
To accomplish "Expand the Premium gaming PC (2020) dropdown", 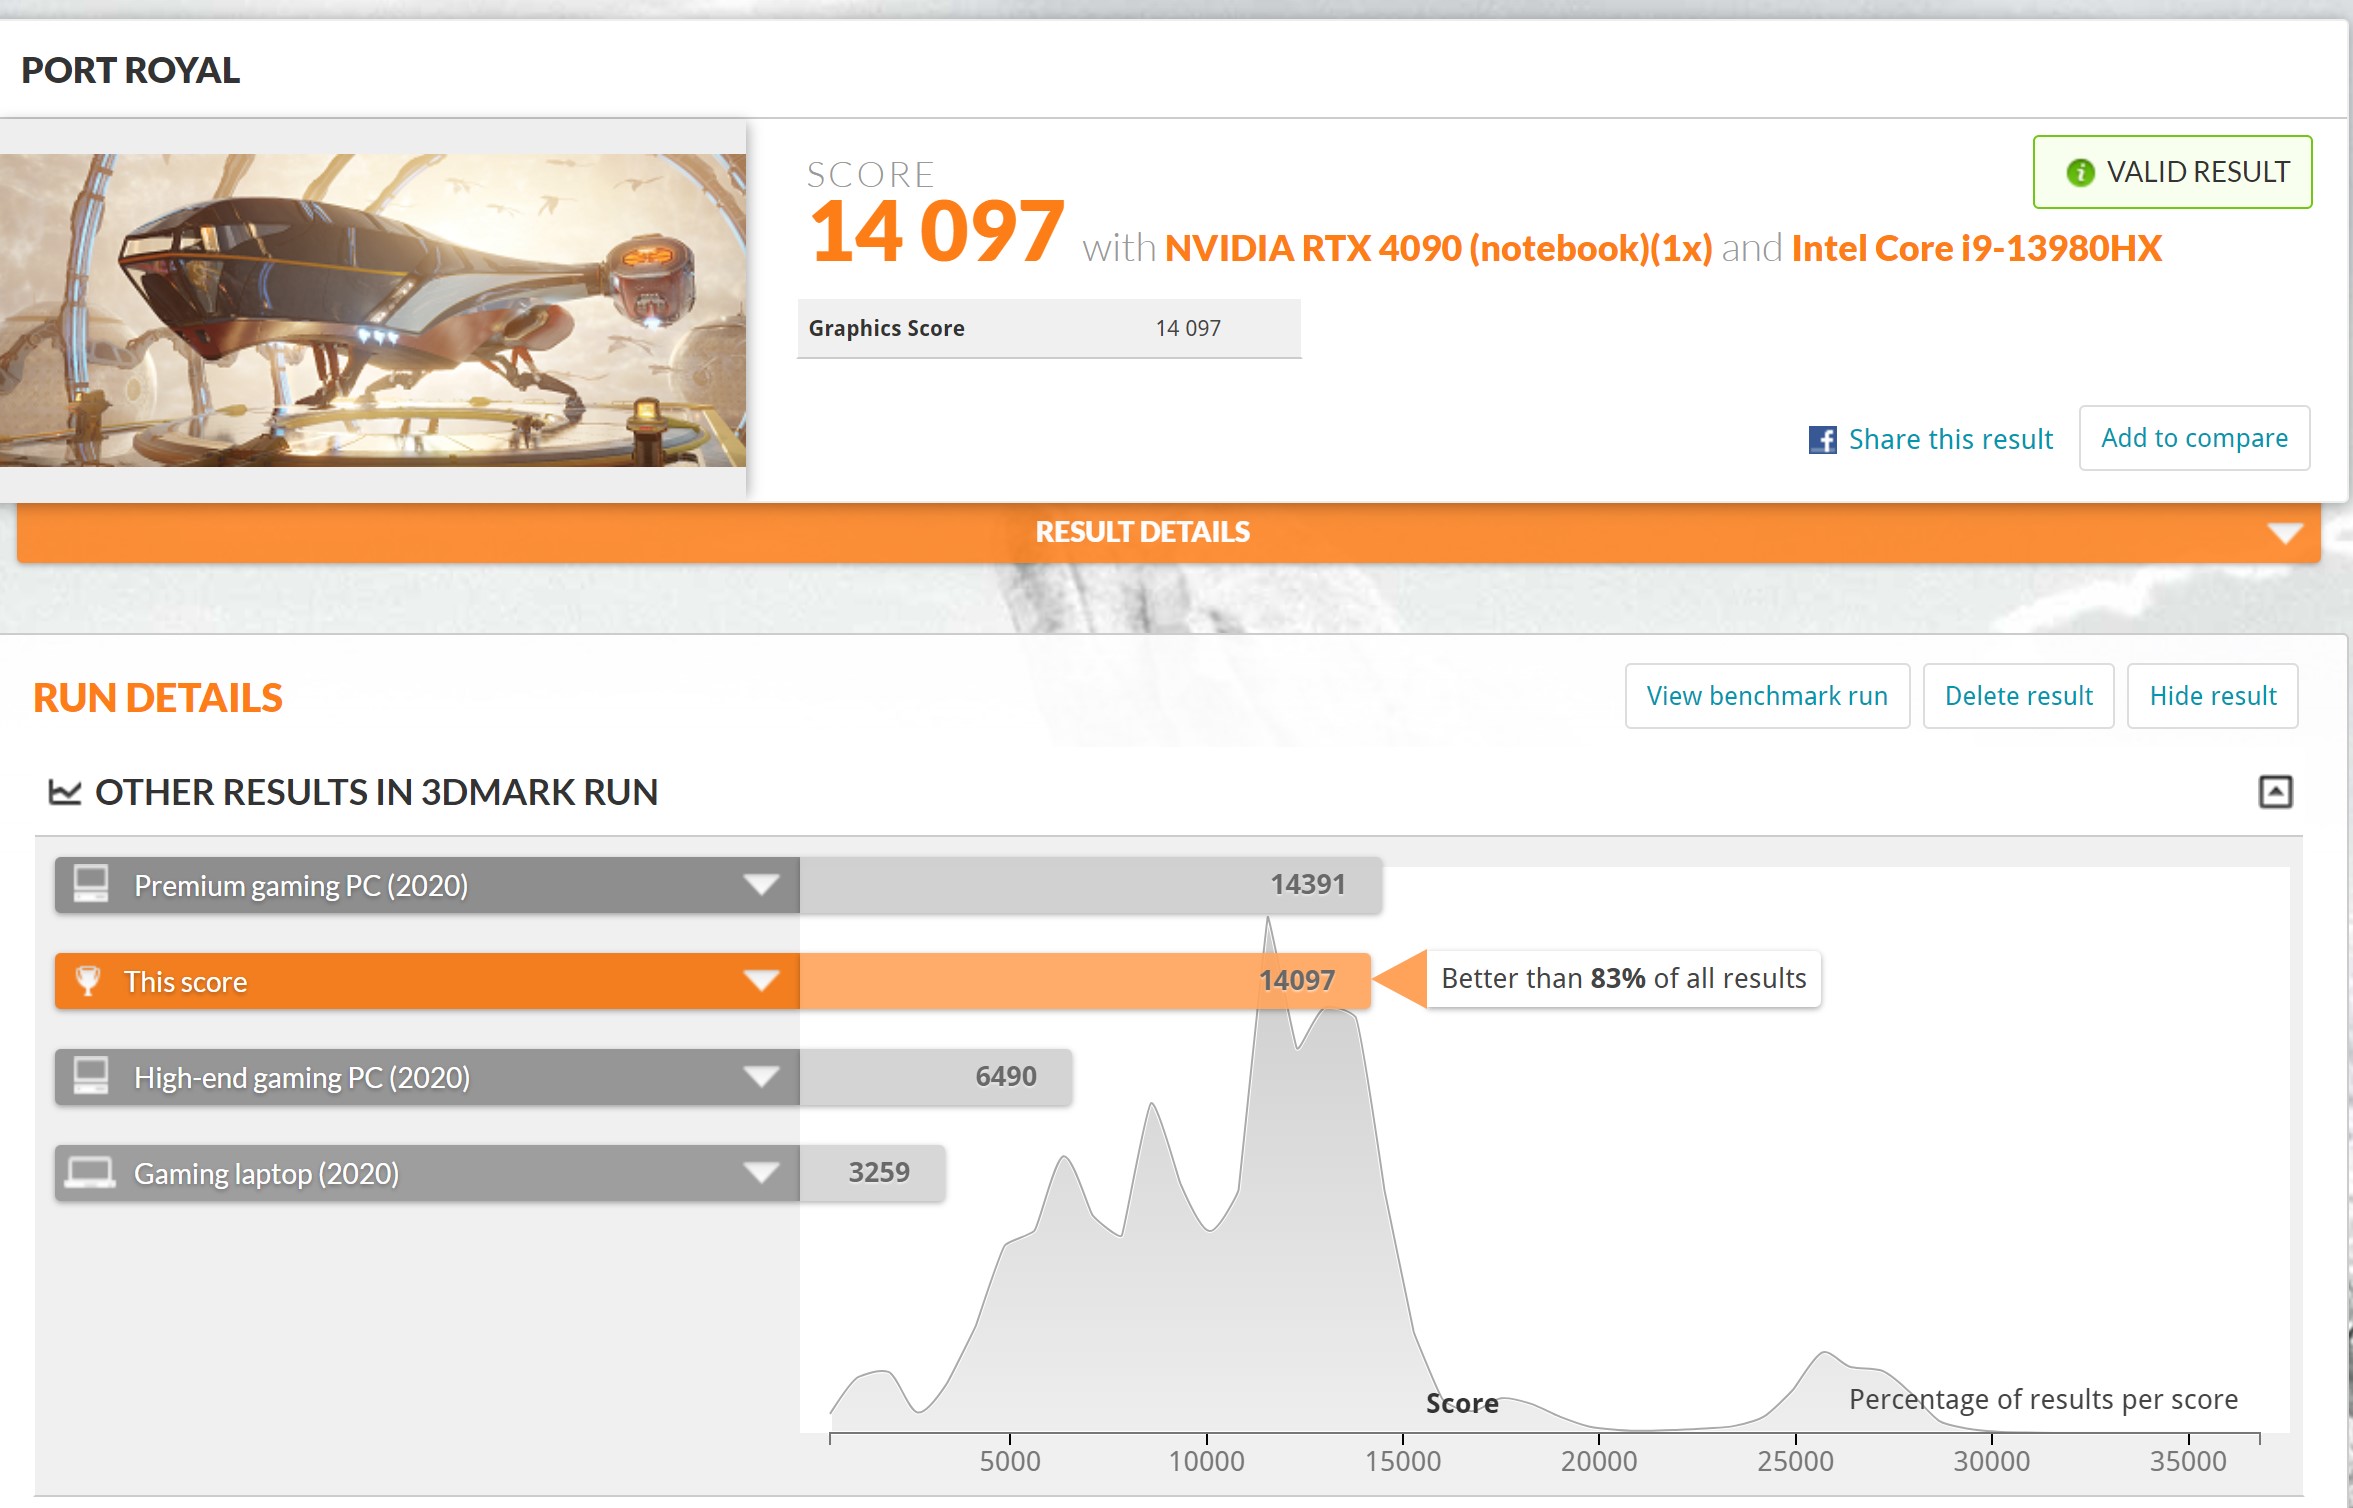I will [761, 885].
